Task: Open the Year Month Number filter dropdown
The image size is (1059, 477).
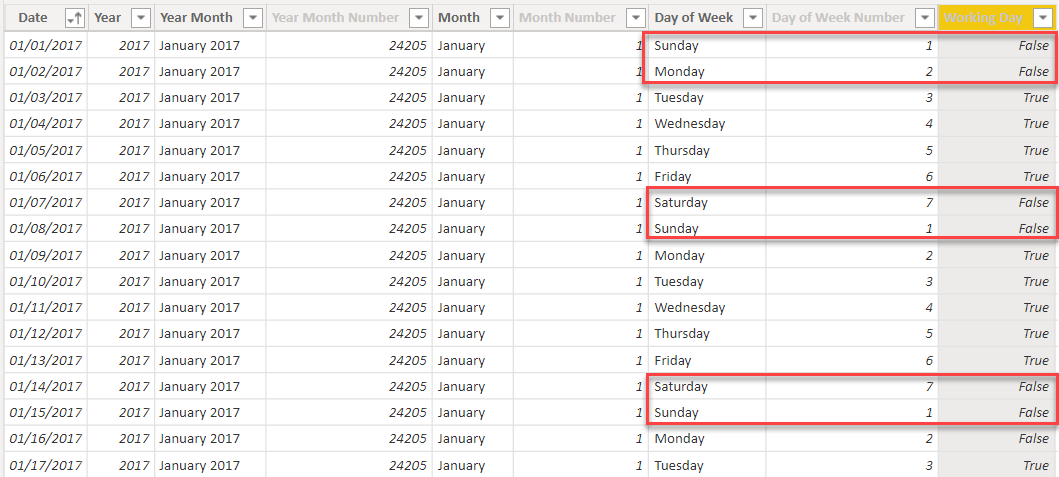Action: pos(419,18)
